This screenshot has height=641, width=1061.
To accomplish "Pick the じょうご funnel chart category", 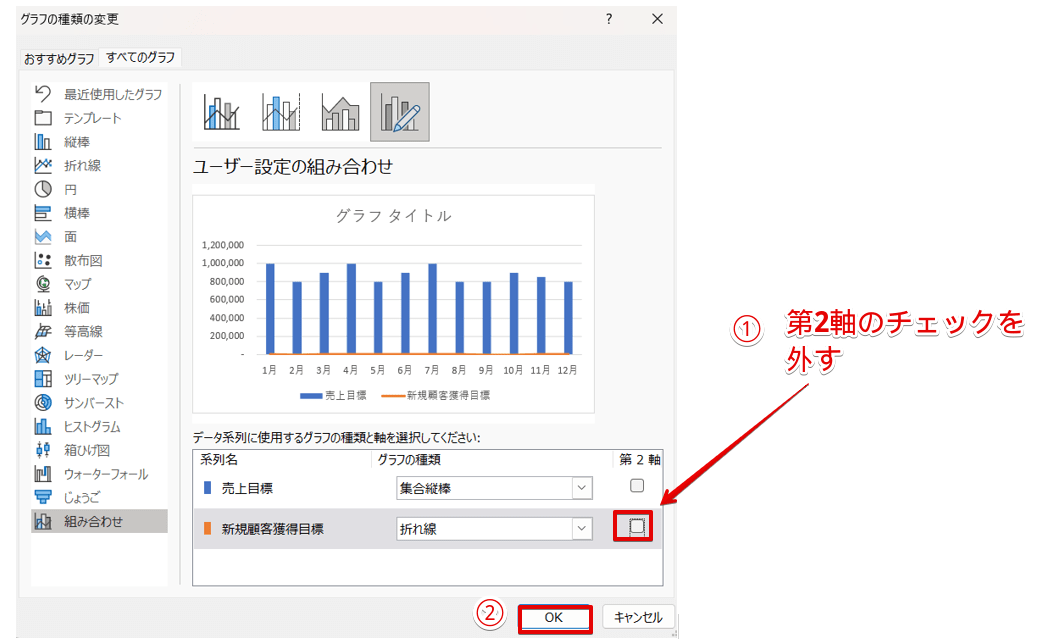I will [x=82, y=497].
